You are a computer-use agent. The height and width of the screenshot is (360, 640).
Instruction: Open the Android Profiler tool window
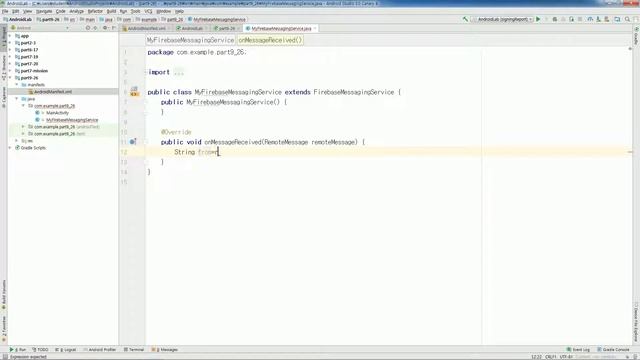pyautogui.click(x=100, y=350)
